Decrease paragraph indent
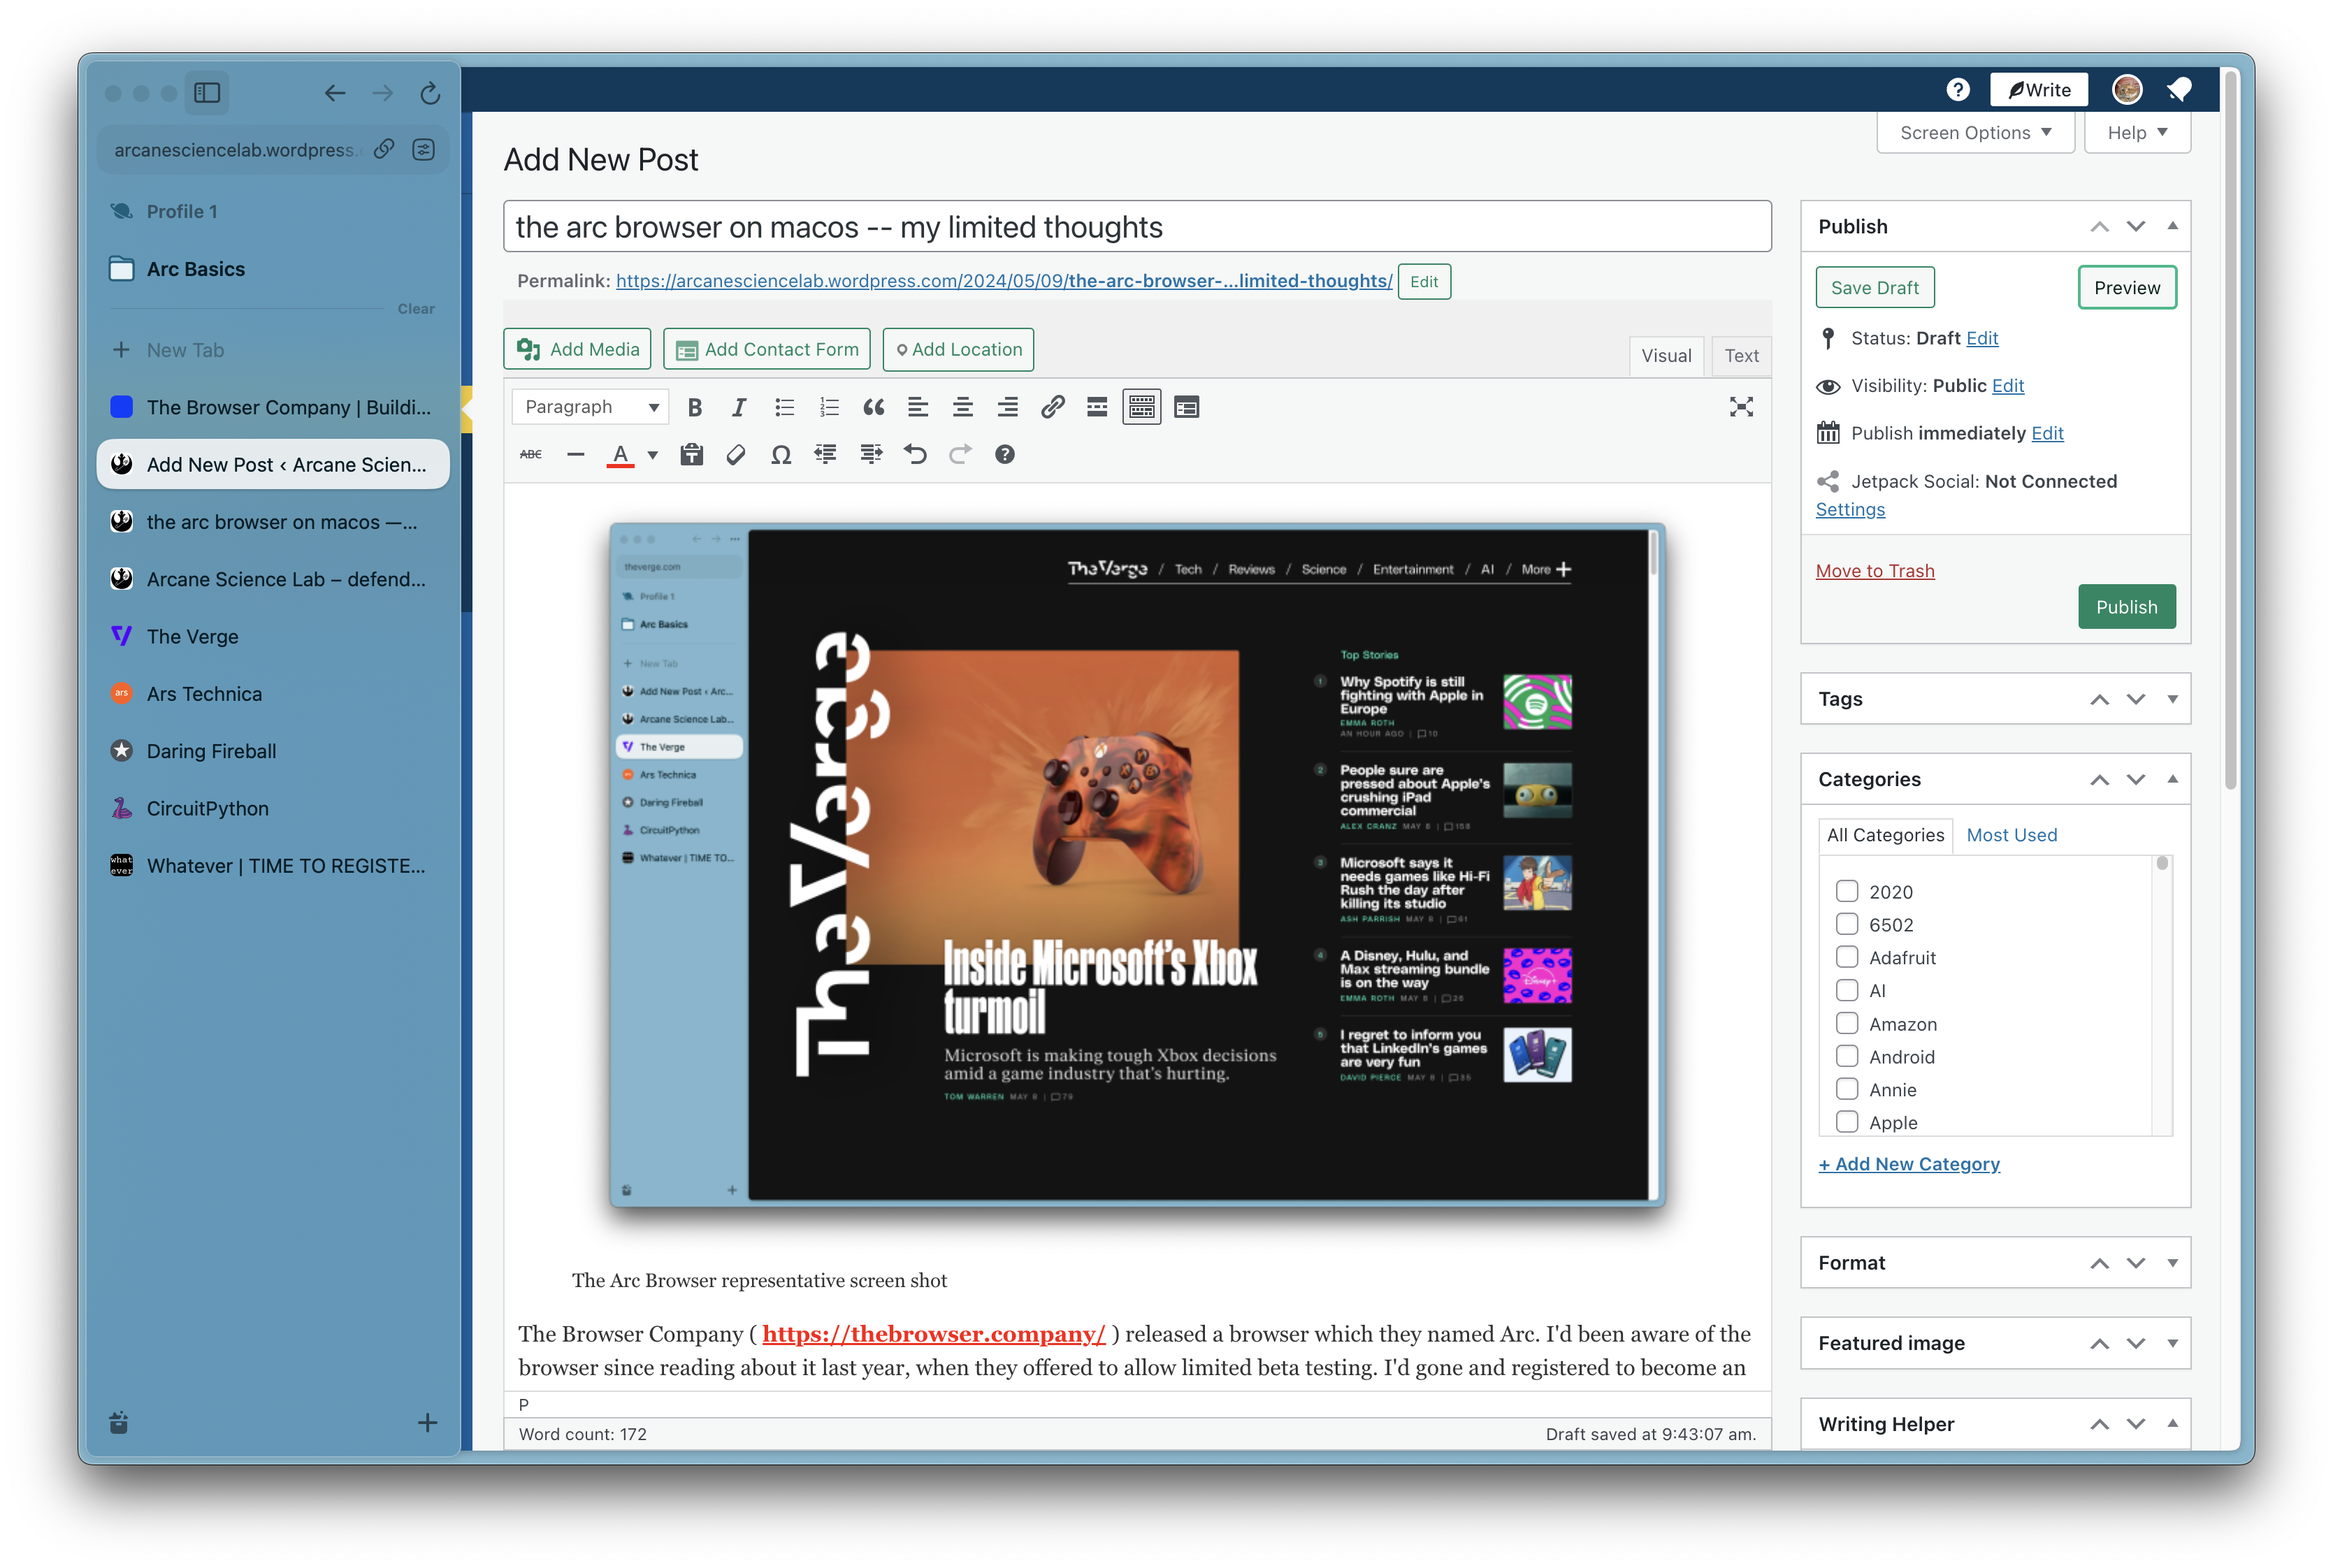This screenshot has height=1568, width=2333. coord(826,455)
